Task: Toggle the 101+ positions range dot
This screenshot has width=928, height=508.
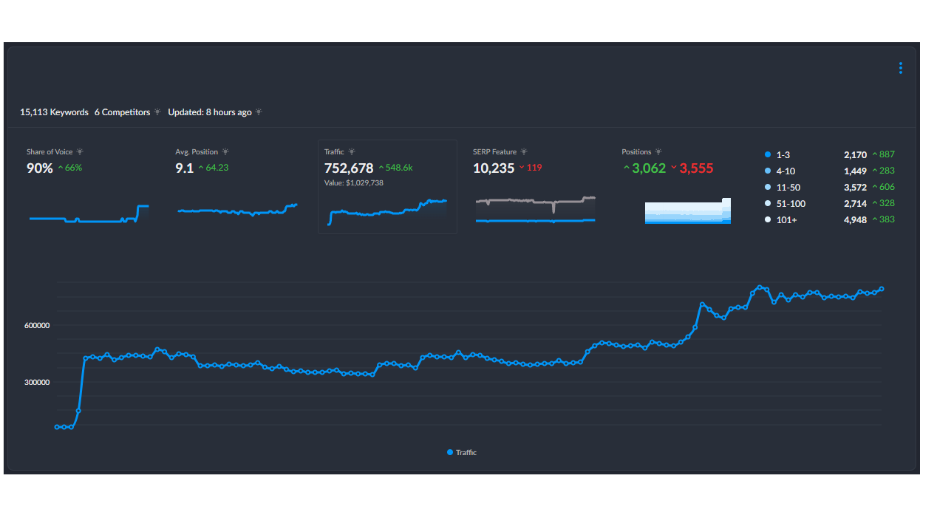Action: pyautogui.click(x=767, y=219)
